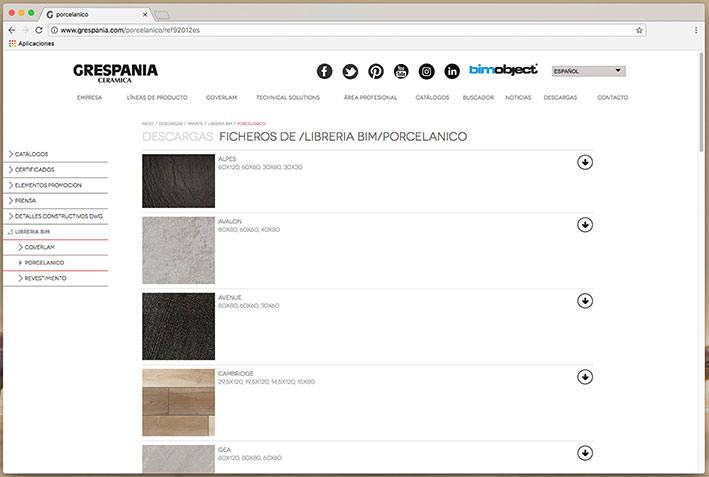Image resolution: width=709 pixels, height=477 pixels.
Task: Open Grespania's Facebook page icon
Action: 324,71
